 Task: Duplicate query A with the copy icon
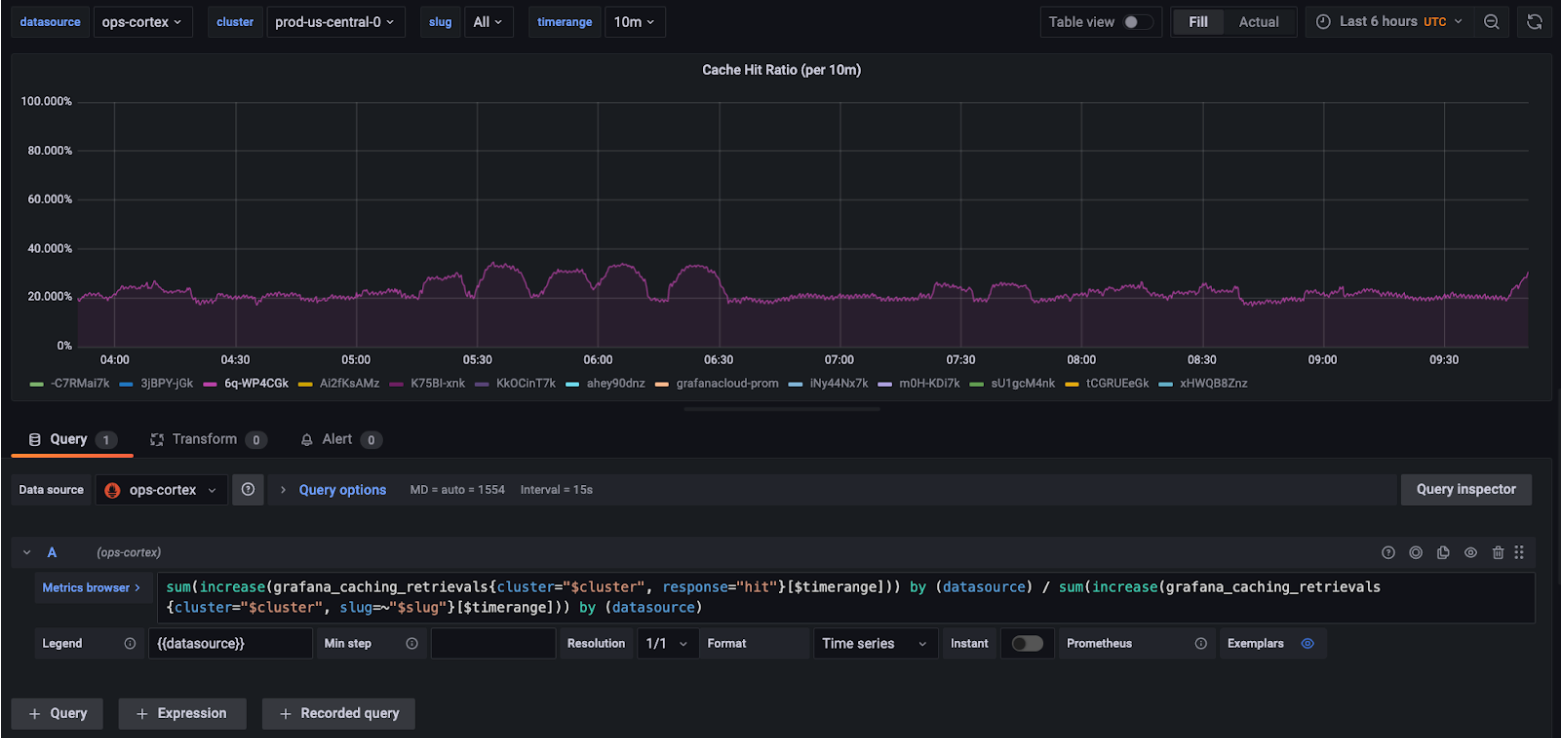tap(1443, 552)
